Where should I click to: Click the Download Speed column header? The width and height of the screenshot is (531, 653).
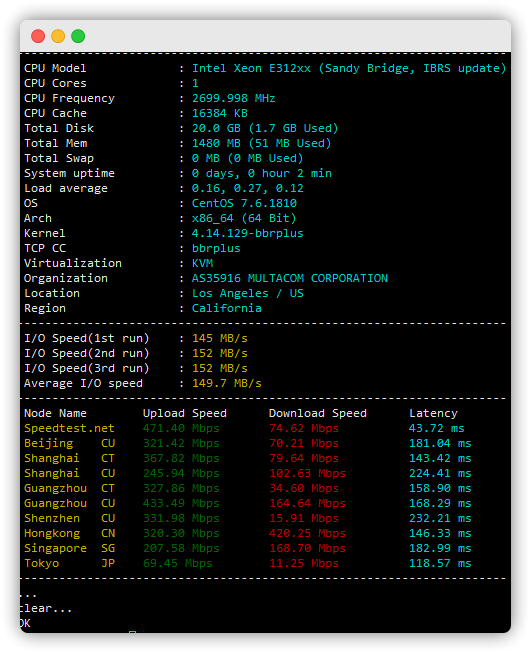[318, 413]
